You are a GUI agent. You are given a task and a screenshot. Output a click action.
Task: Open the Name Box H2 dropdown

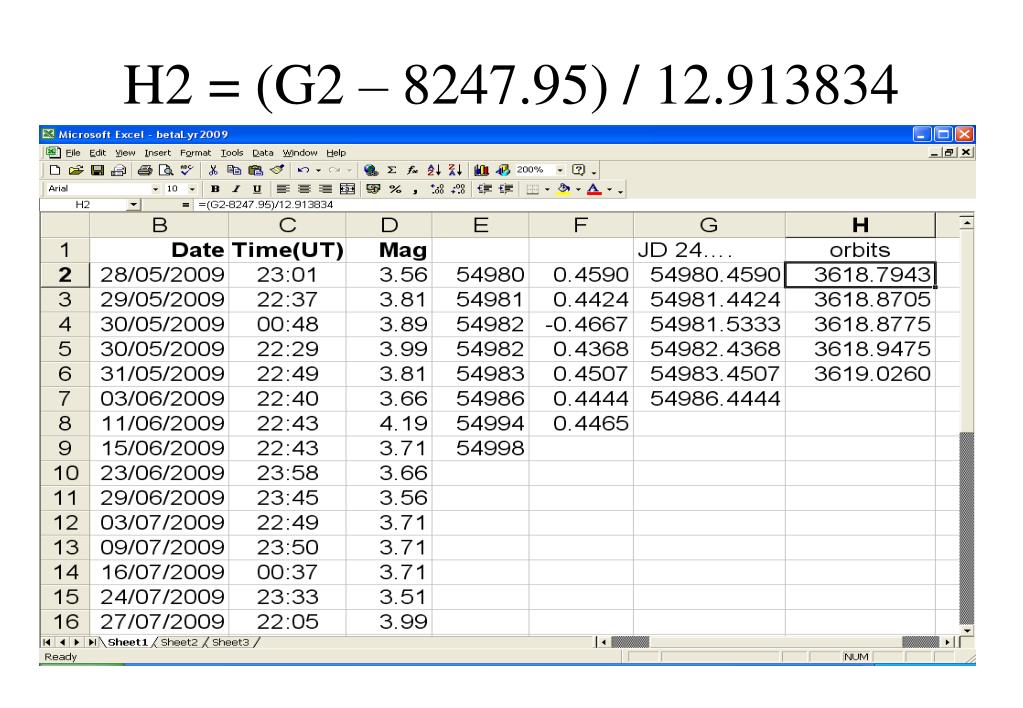(134, 205)
